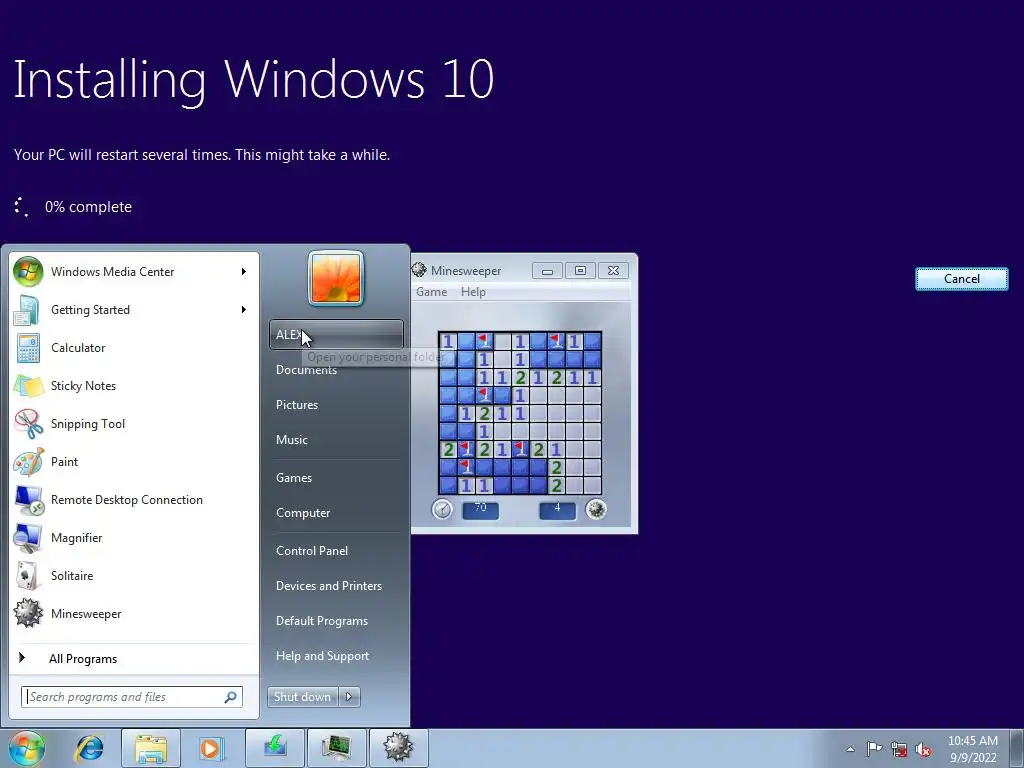Cancel the Windows 10 installation
The height and width of the screenshot is (768, 1024).
click(961, 279)
